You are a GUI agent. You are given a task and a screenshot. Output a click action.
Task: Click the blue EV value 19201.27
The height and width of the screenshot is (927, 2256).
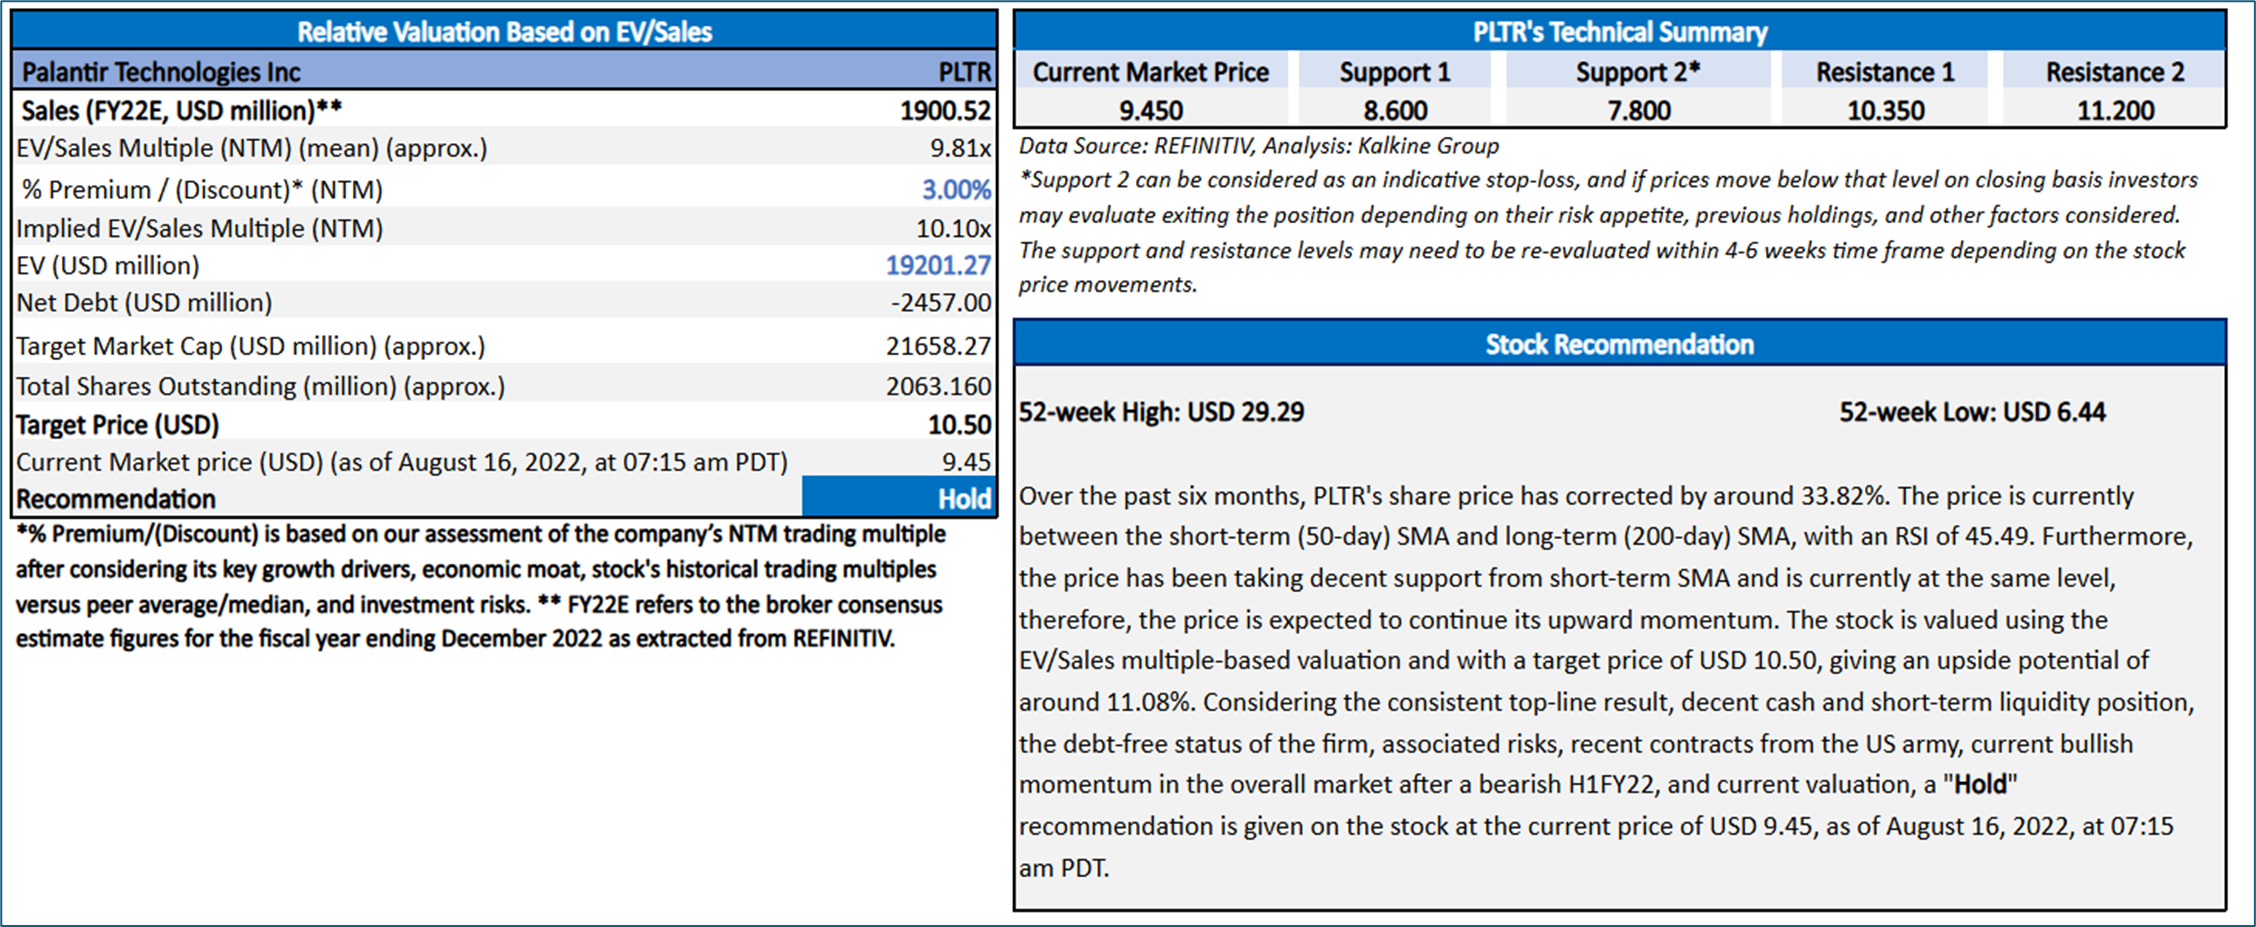938,265
